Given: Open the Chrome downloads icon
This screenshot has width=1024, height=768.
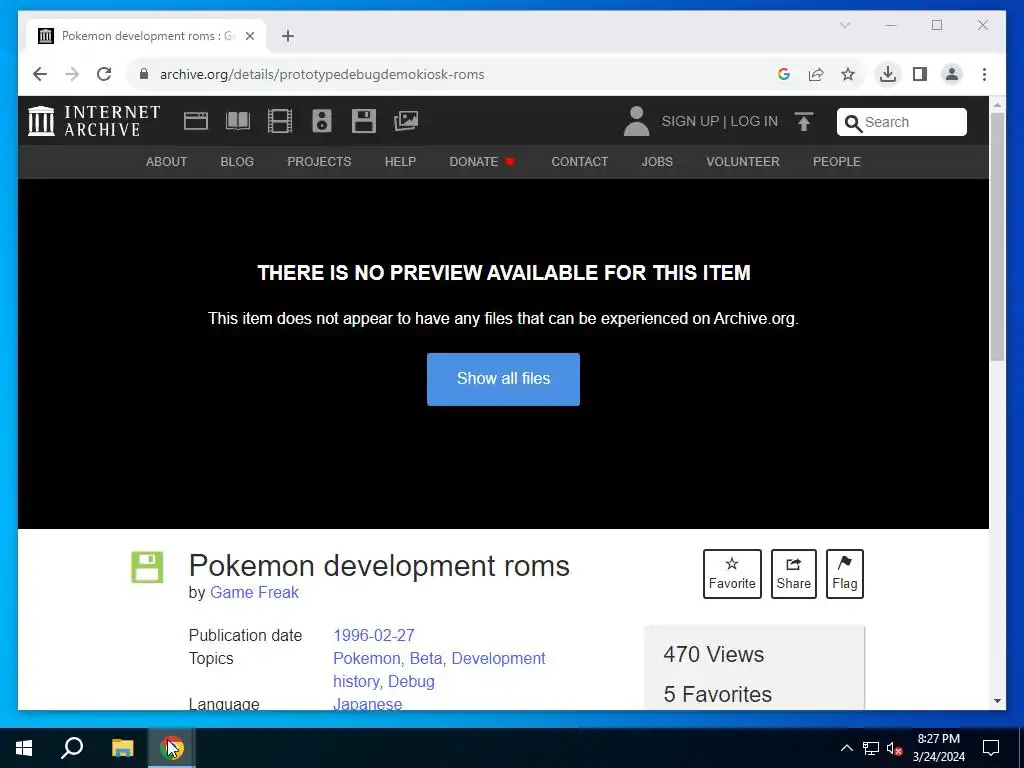Looking at the screenshot, I should (x=888, y=74).
